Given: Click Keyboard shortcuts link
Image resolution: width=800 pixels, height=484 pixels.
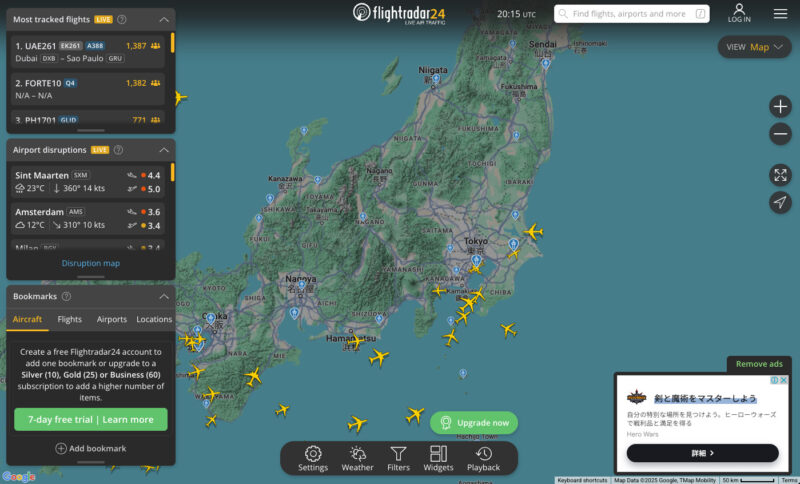Looking at the screenshot, I should [x=582, y=480].
